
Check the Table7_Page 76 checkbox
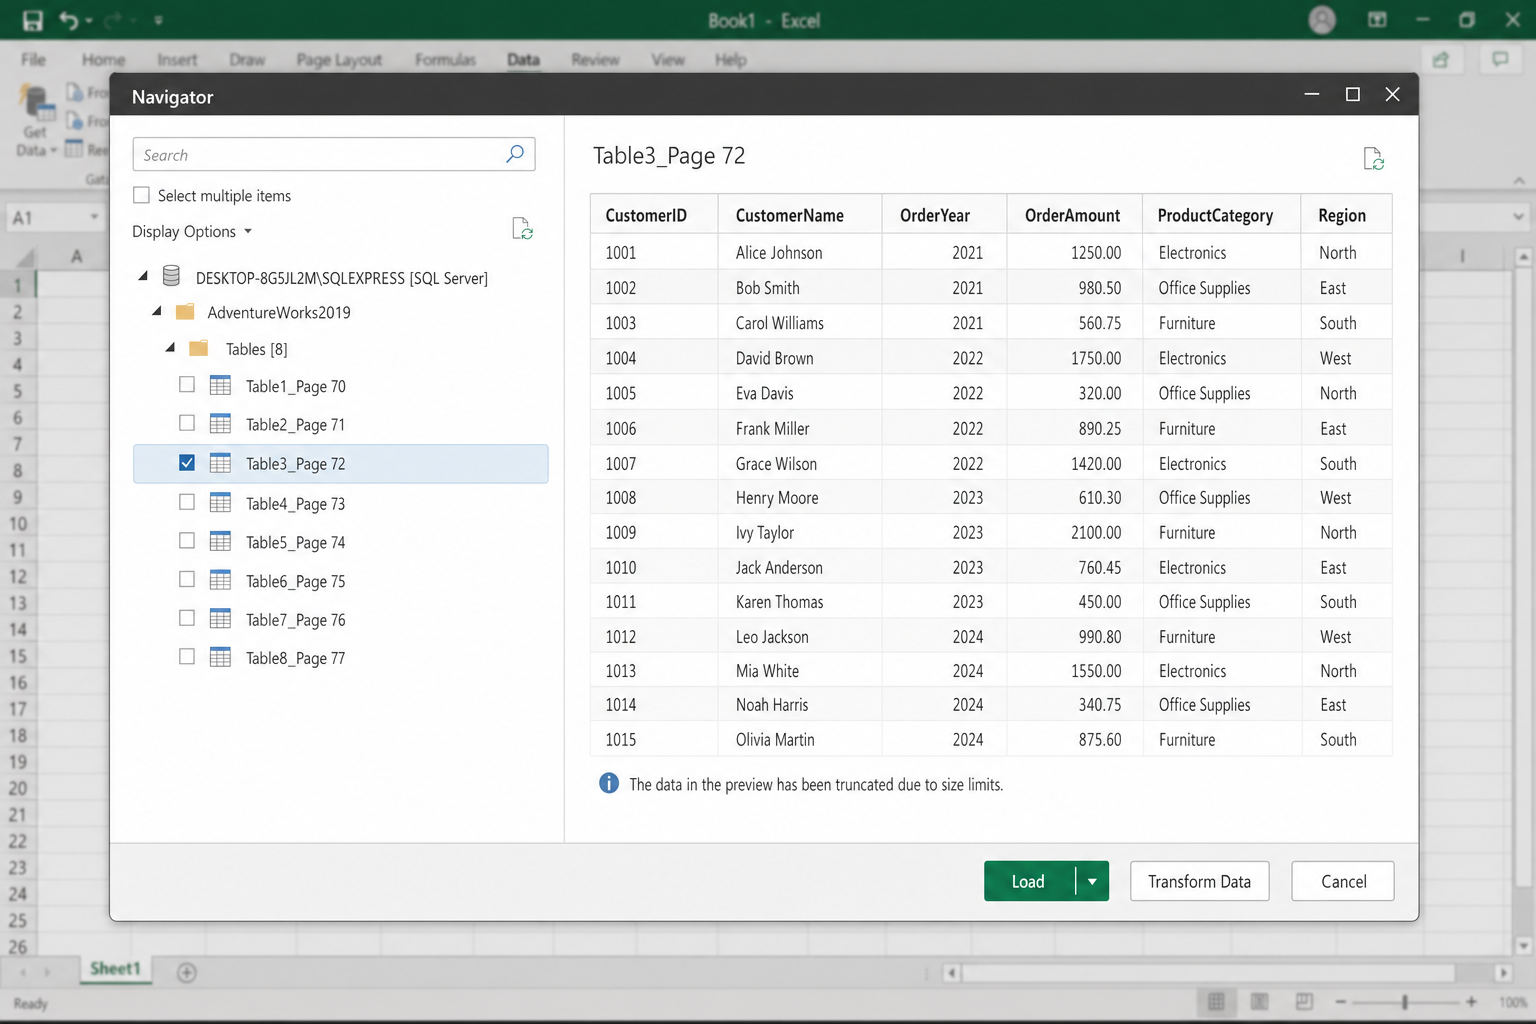(x=187, y=618)
